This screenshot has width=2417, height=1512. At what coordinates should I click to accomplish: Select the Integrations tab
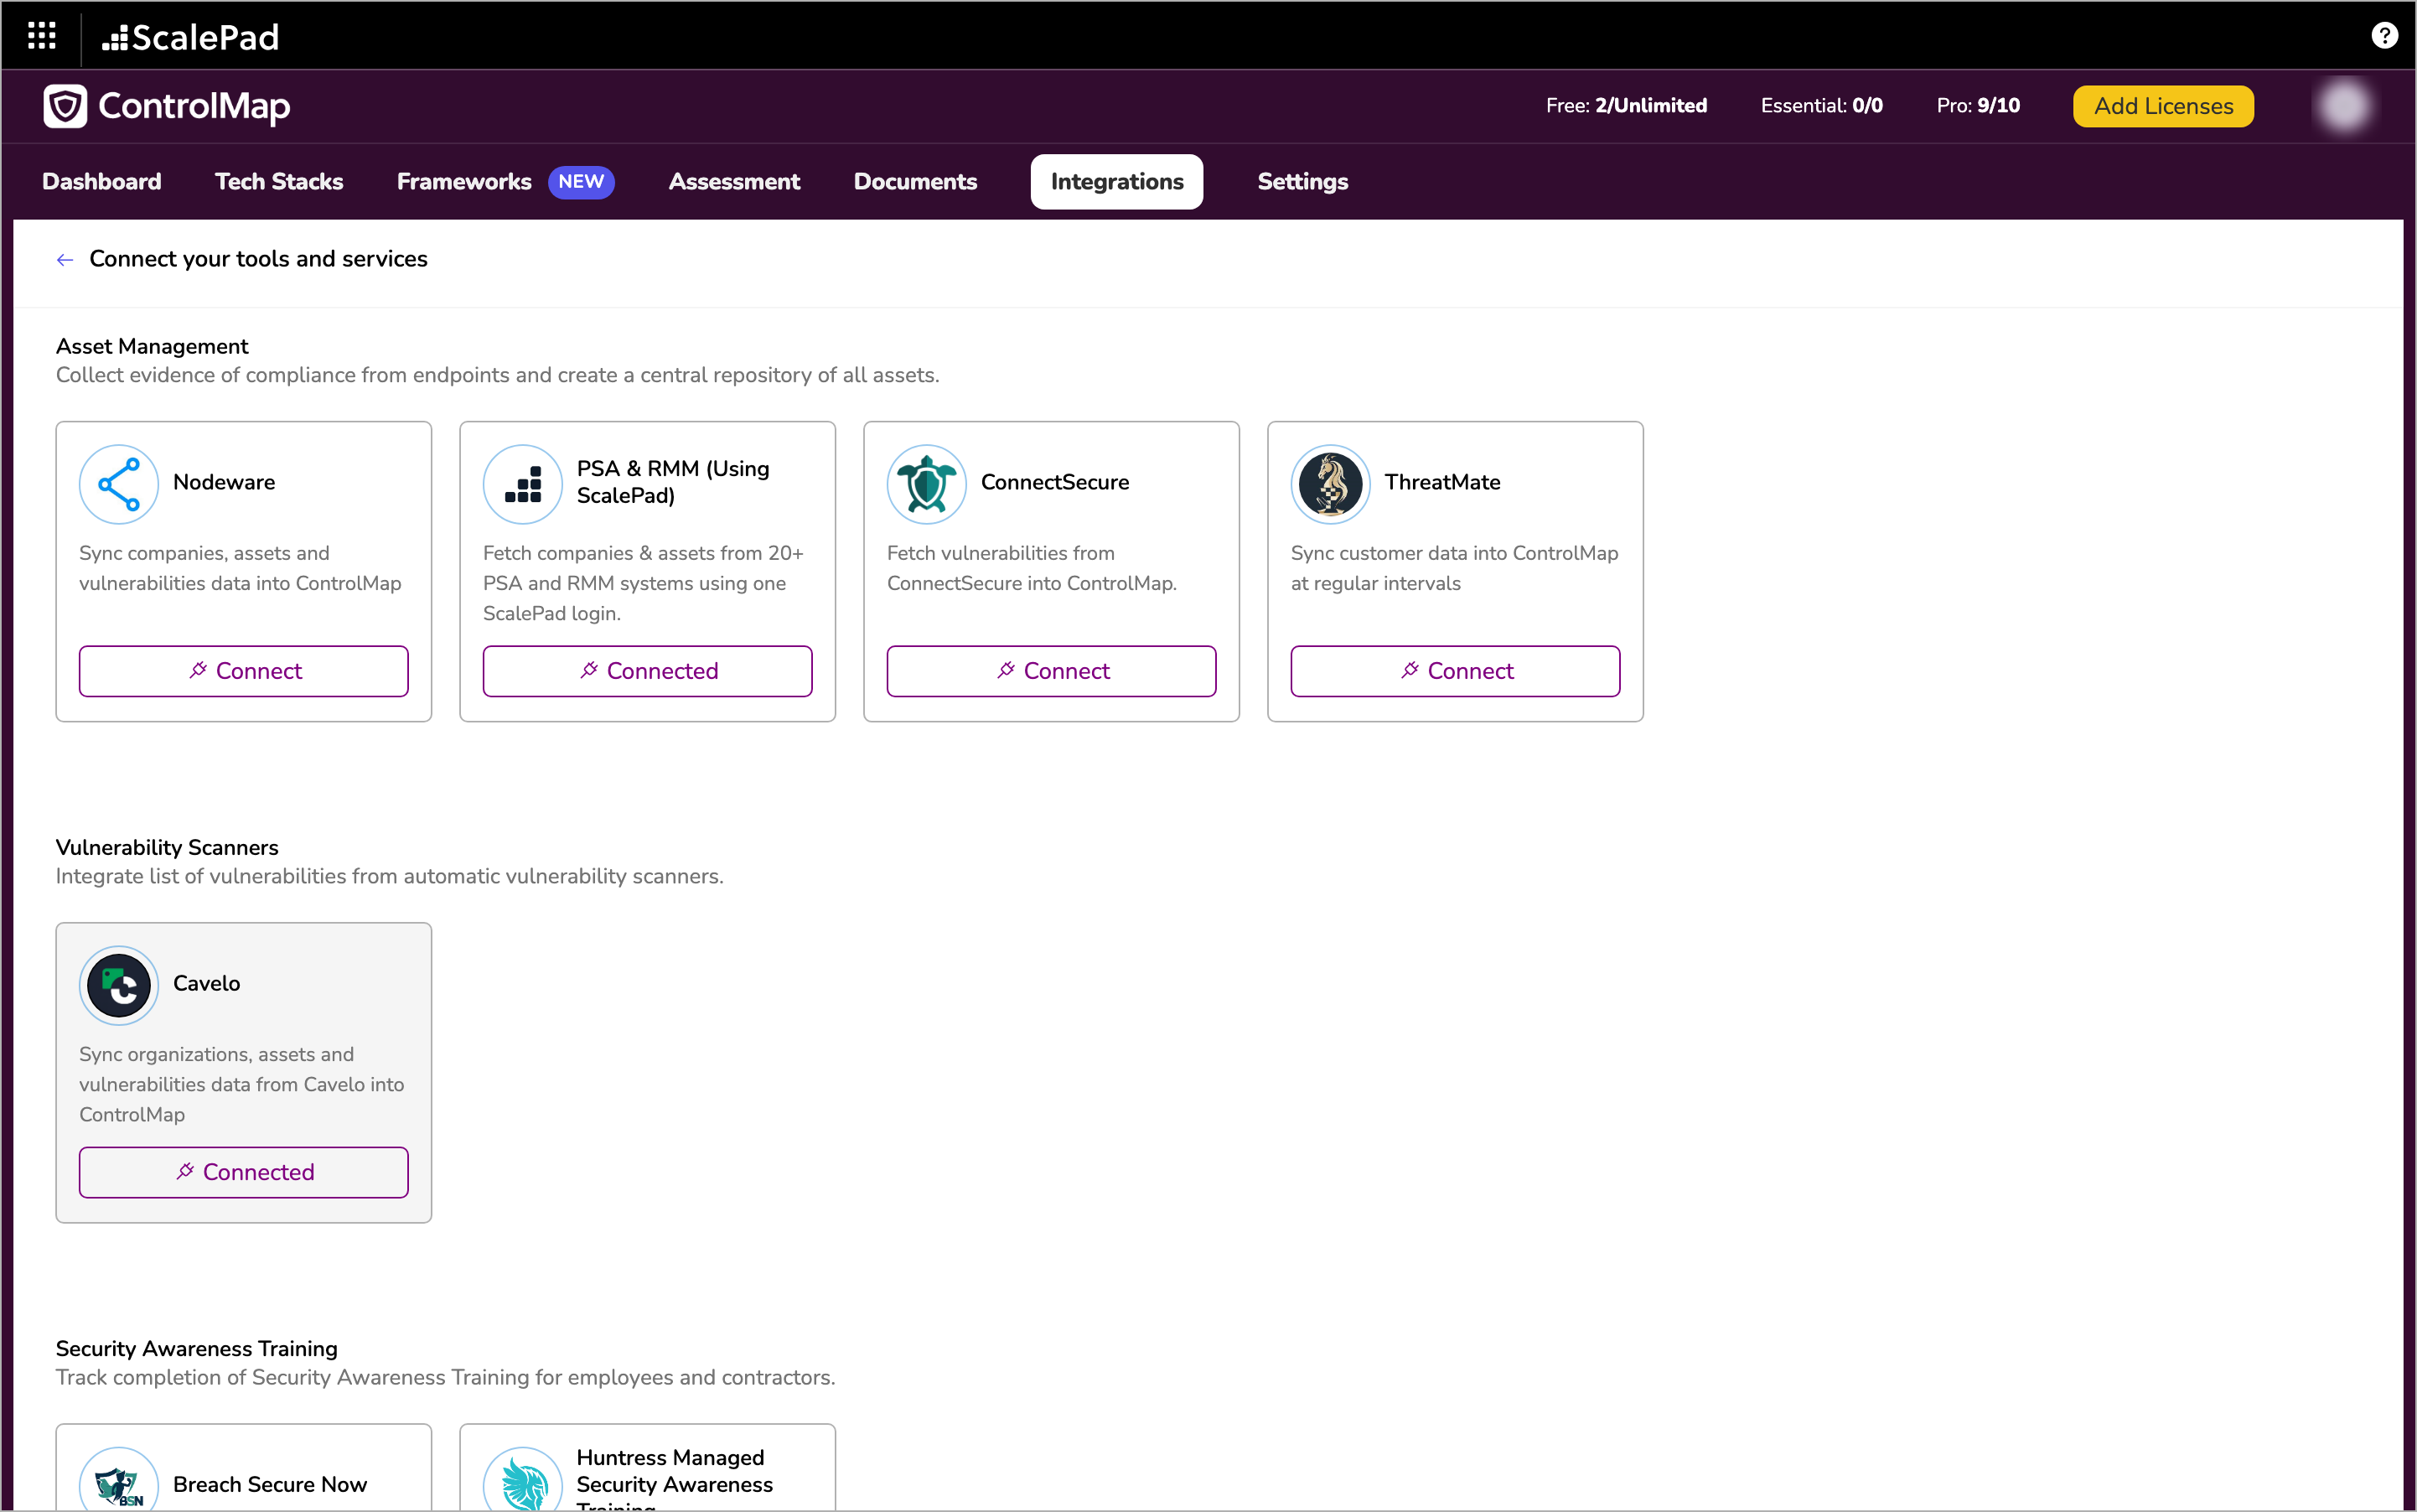[x=1117, y=182]
